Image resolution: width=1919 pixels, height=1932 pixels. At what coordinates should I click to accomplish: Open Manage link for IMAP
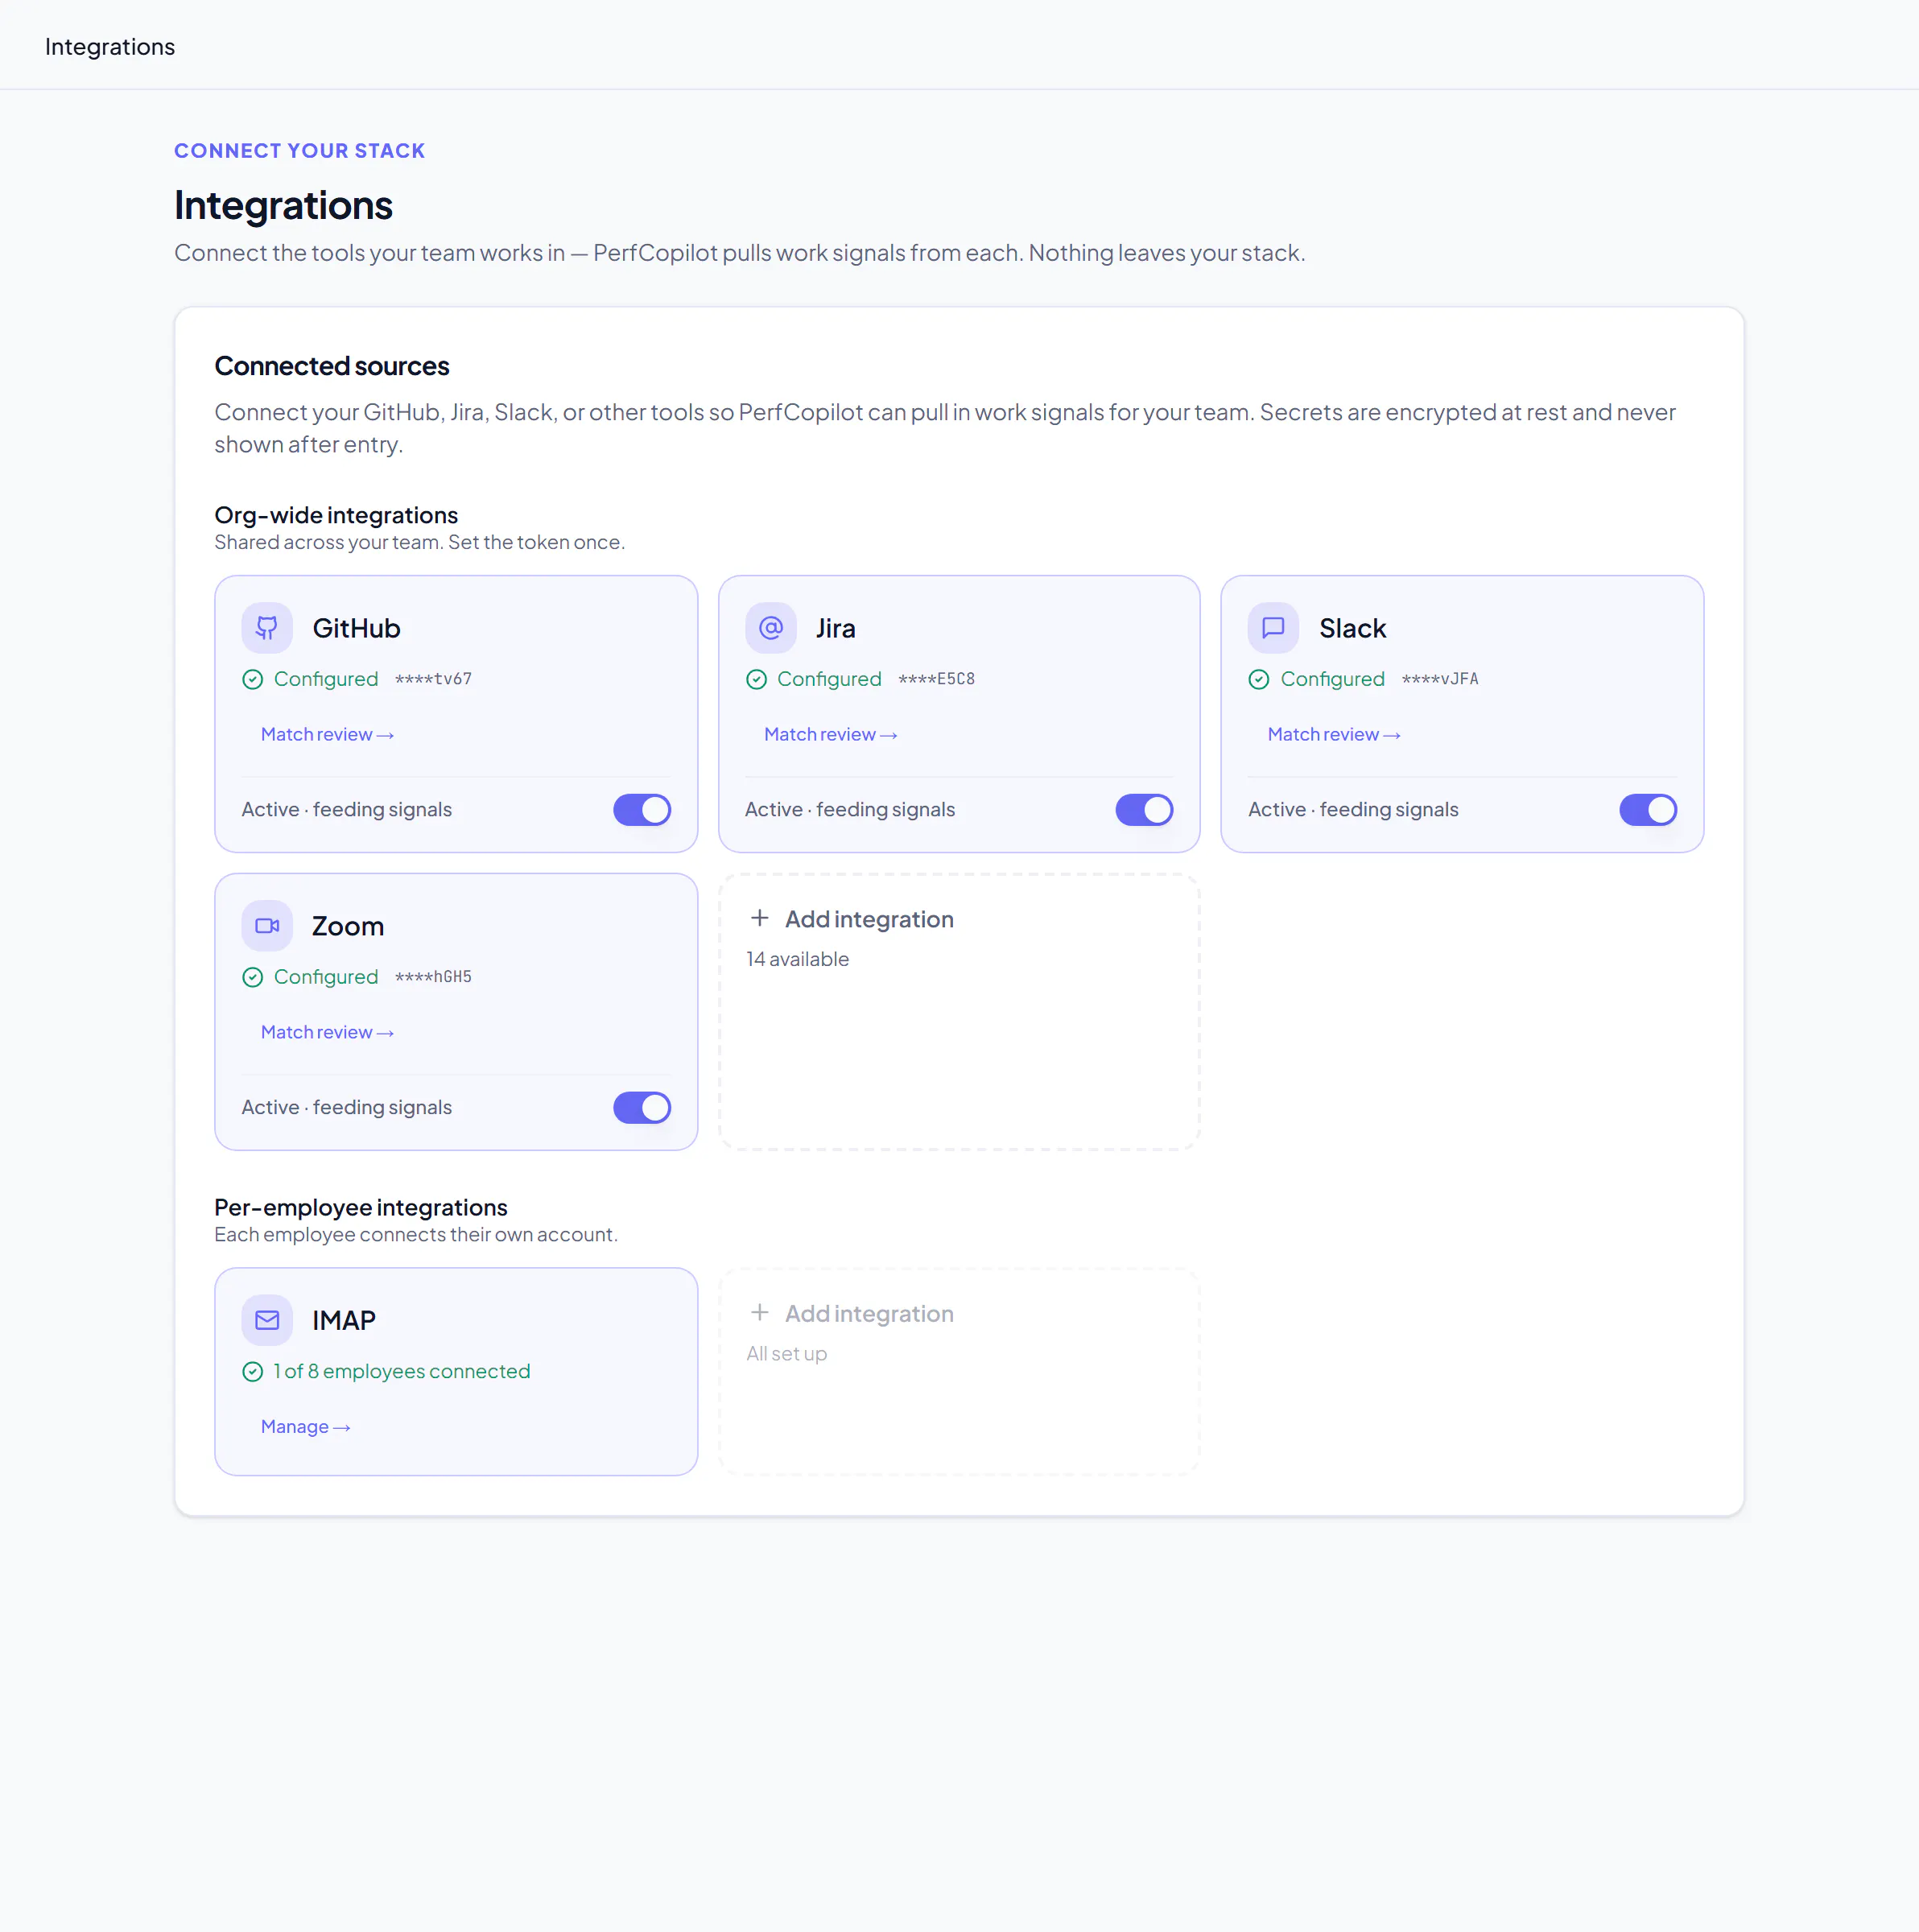305,1426
